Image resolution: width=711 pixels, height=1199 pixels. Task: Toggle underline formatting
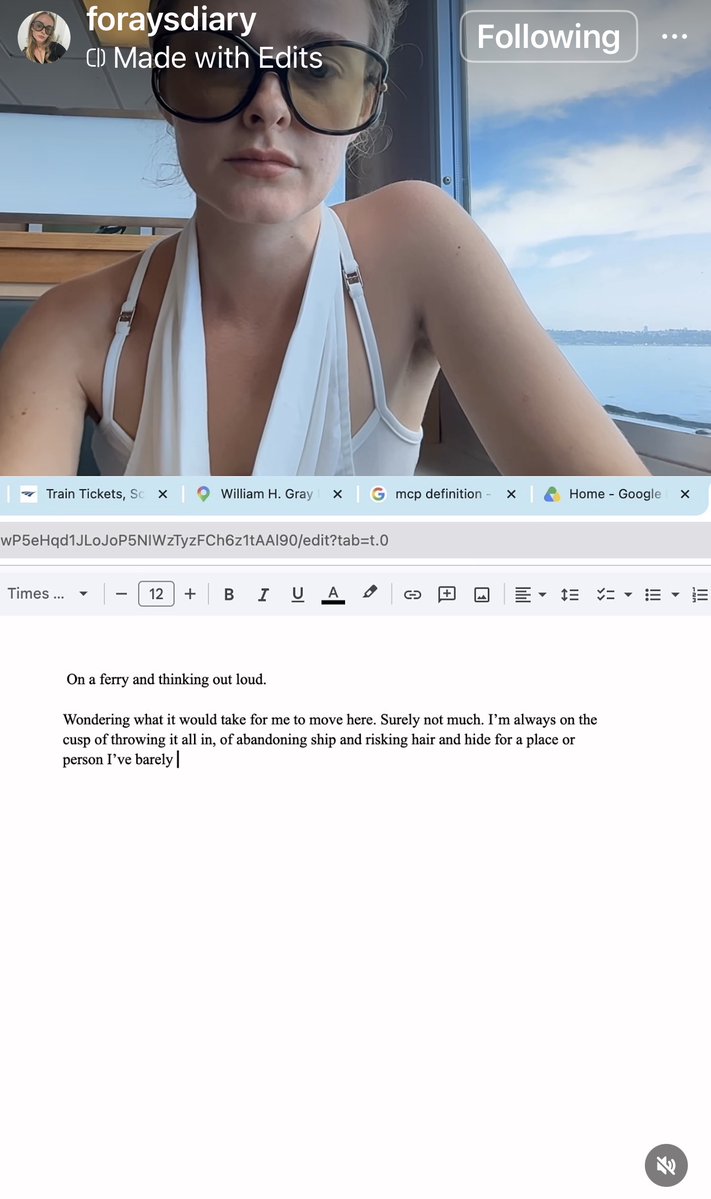297,594
